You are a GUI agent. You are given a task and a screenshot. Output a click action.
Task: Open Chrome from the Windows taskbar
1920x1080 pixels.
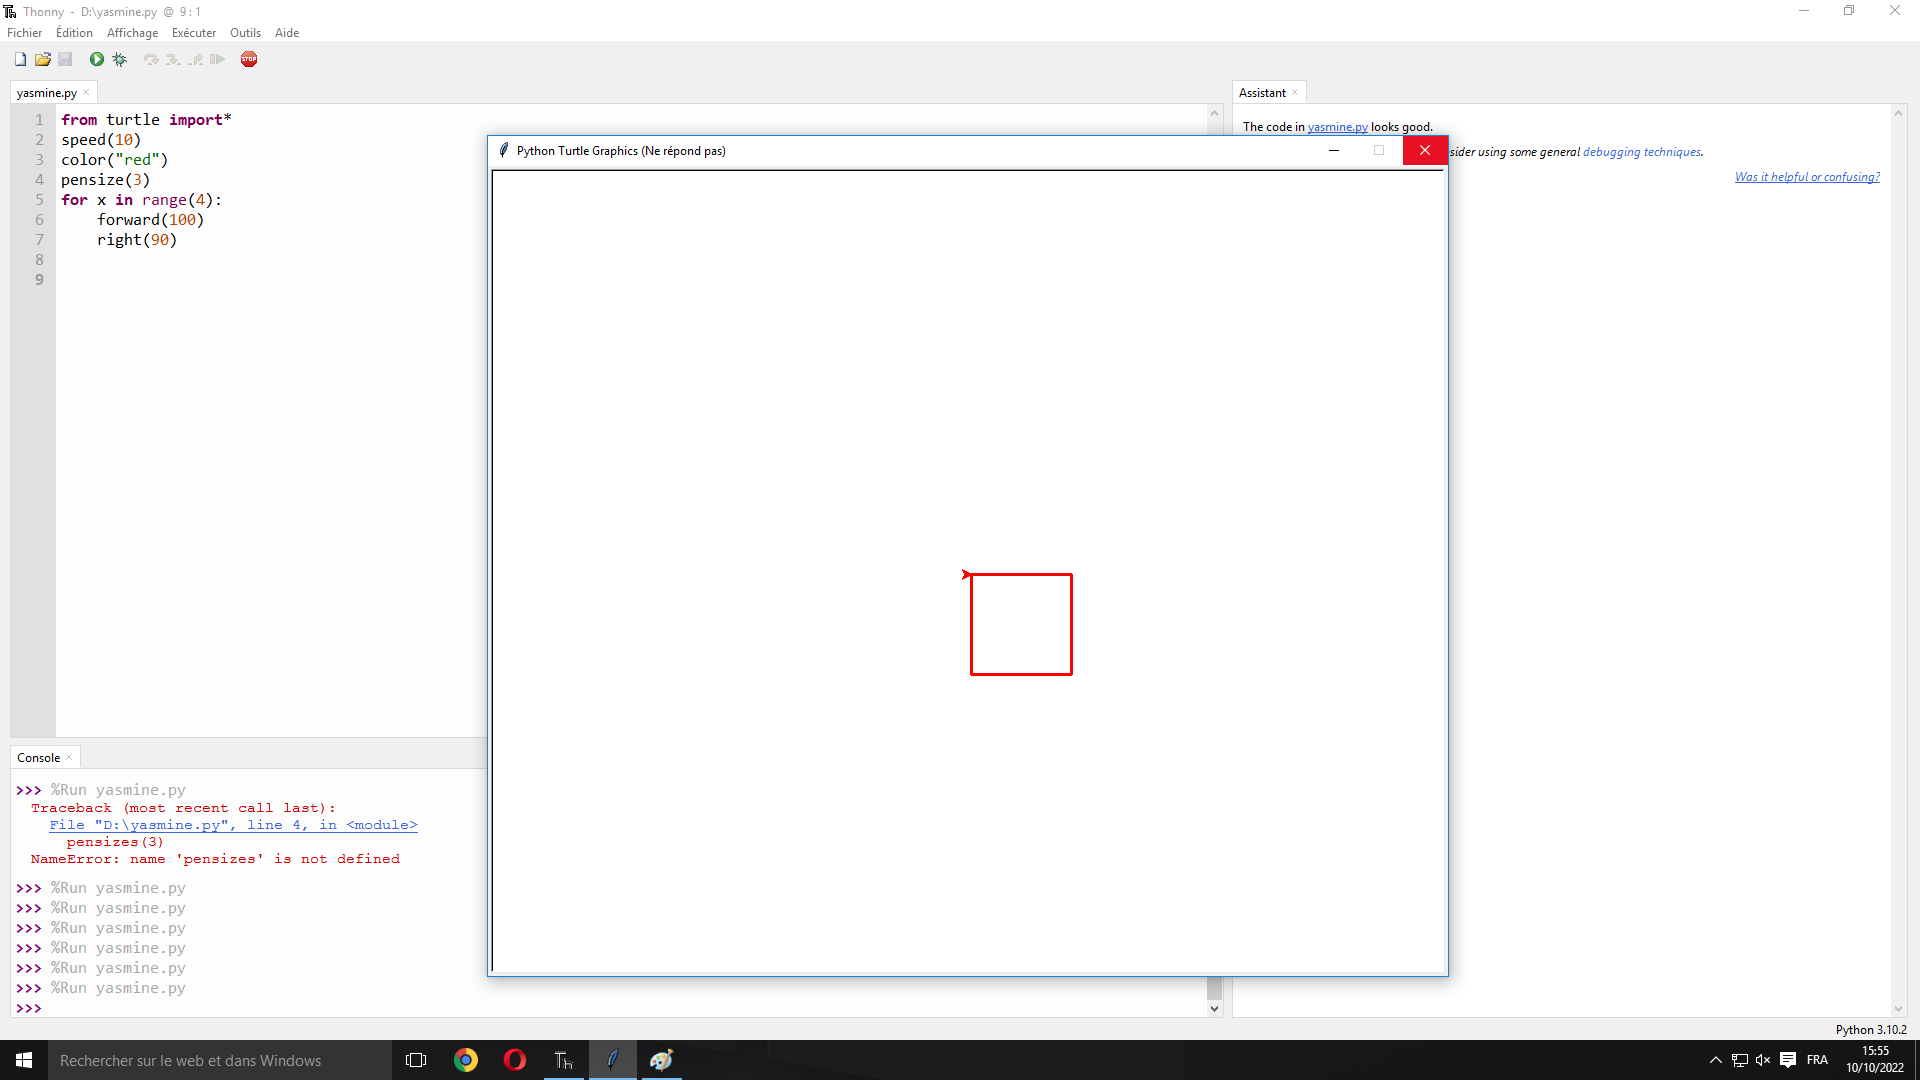(466, 1060)
